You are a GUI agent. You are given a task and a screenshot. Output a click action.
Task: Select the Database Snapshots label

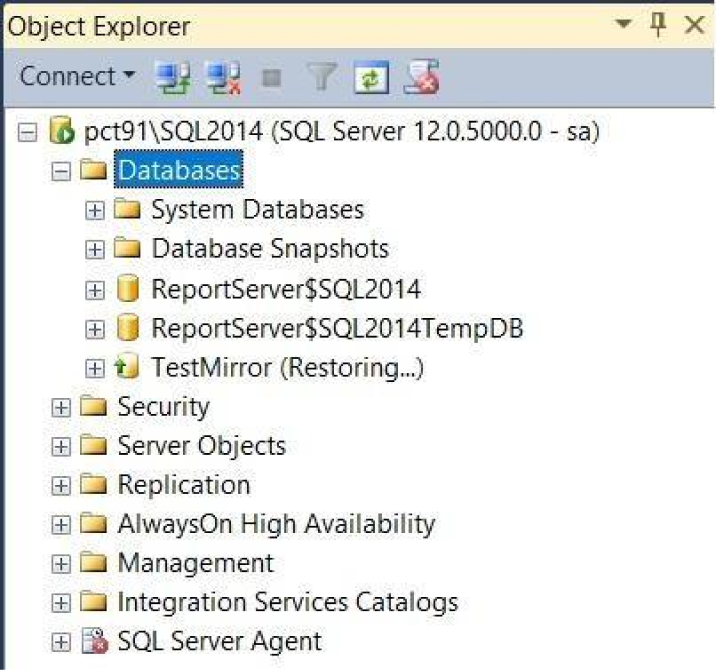point(270,249)
